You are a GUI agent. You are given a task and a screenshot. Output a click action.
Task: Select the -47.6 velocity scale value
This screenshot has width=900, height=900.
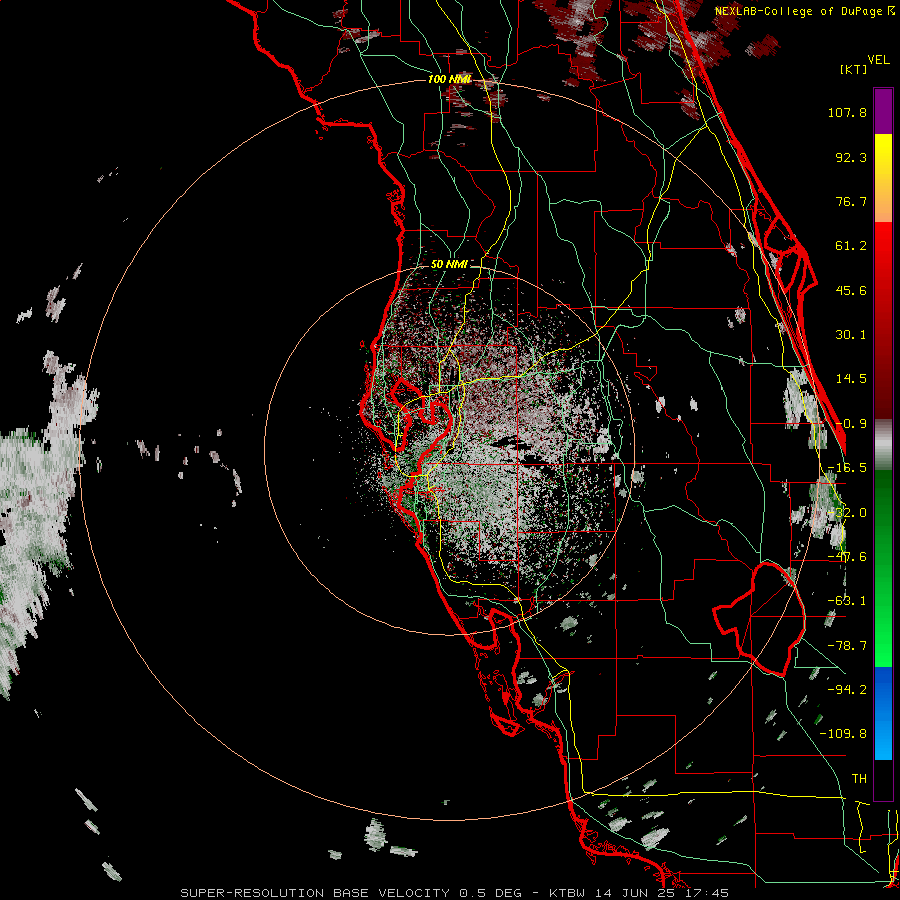[847, 557]
